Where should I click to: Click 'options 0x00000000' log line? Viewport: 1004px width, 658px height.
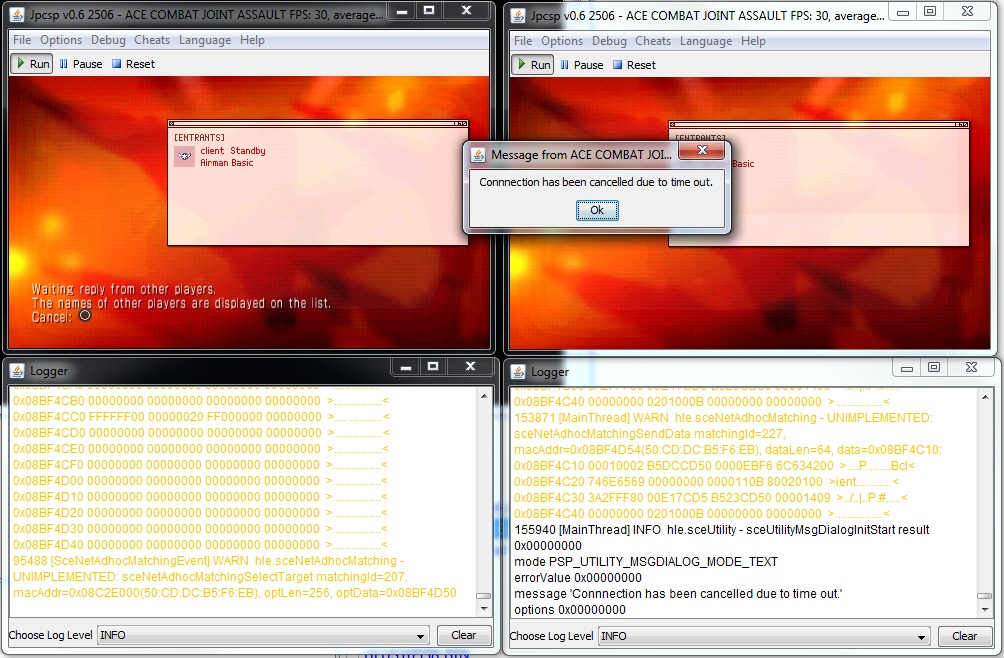[570, 609]
